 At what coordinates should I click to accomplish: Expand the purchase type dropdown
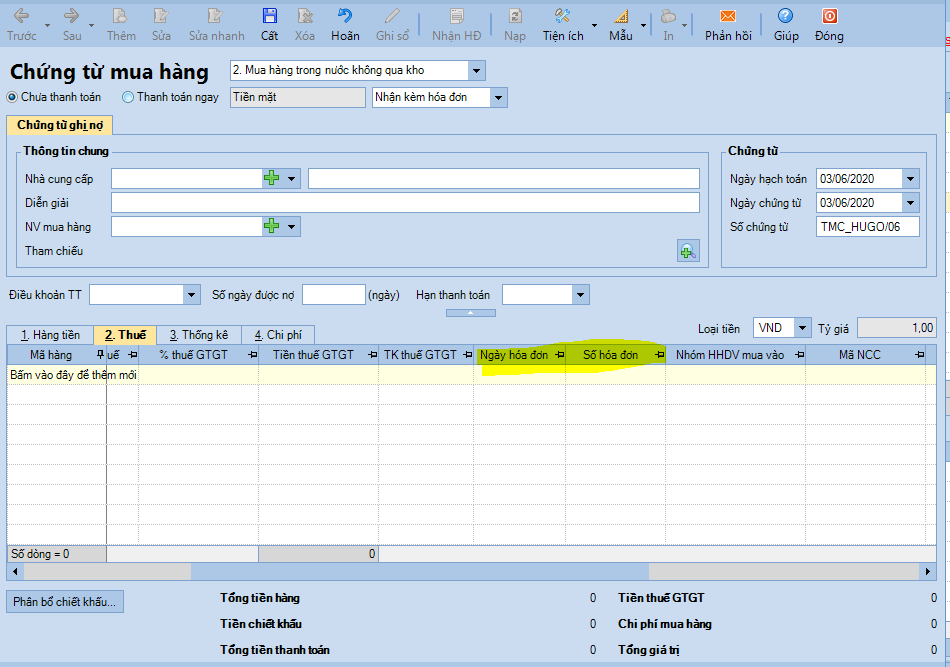[x=476, y=70]
